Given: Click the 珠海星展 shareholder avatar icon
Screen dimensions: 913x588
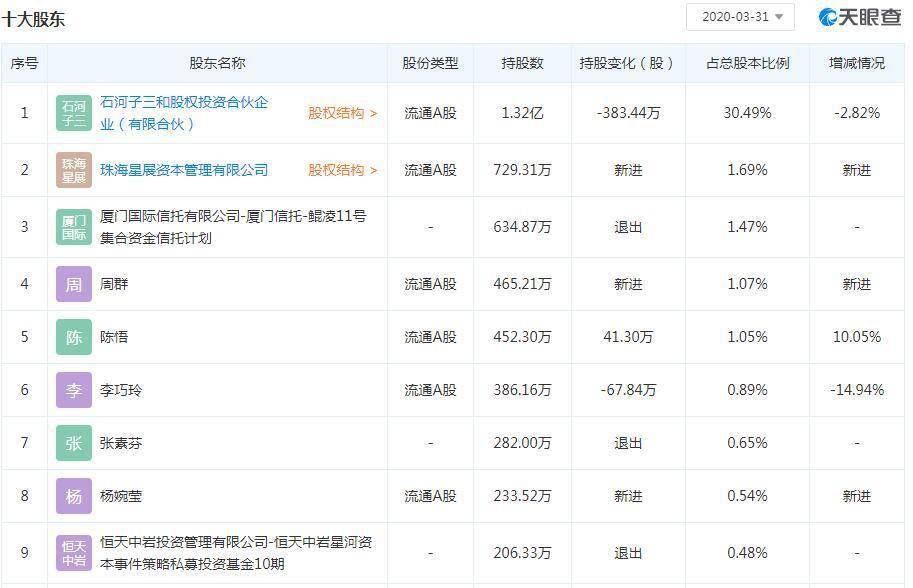Looking at the screenshot, I should coord(74,170).
